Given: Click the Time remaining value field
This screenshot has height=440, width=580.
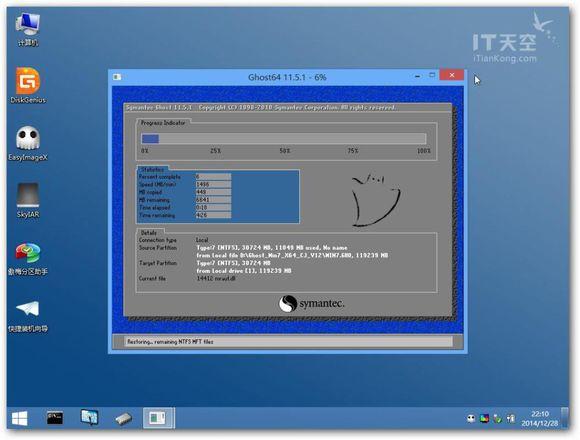Looking at the screenshot, I should 213,215.
